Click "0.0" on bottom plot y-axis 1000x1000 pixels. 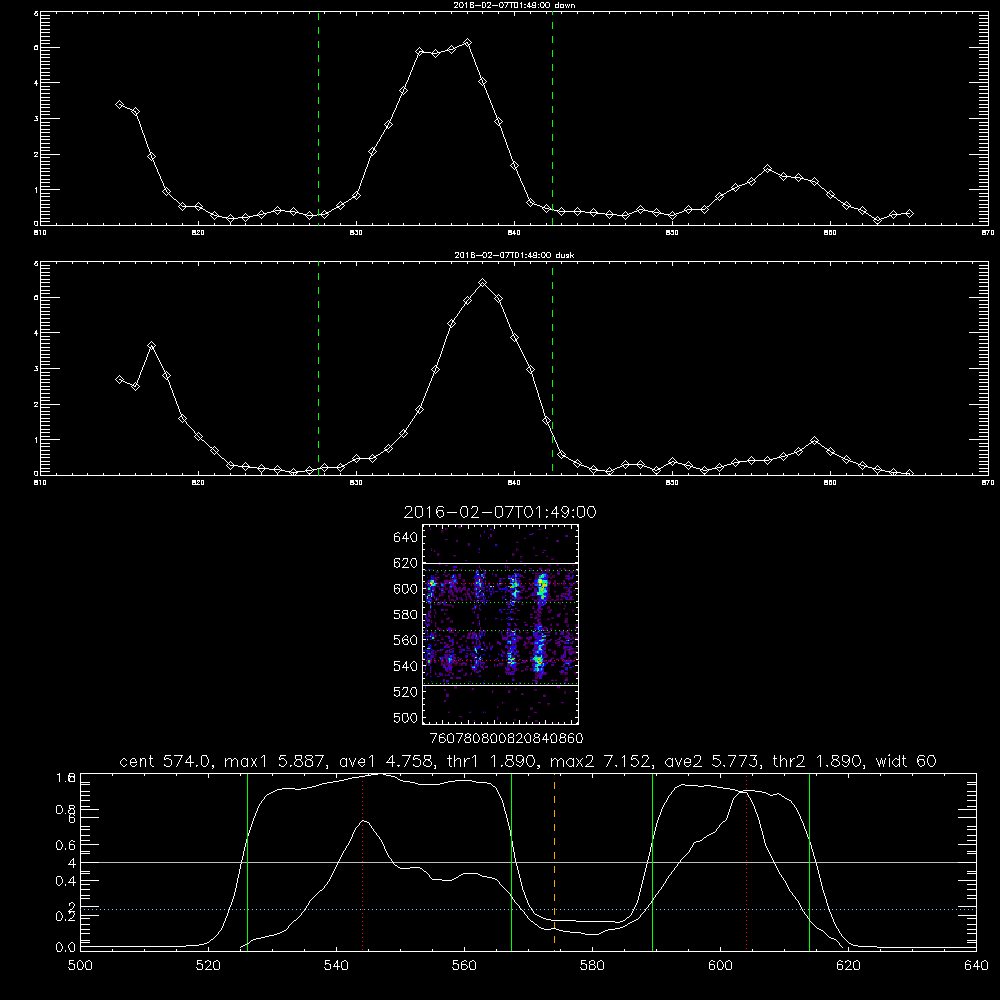click(x=65, y=948)
